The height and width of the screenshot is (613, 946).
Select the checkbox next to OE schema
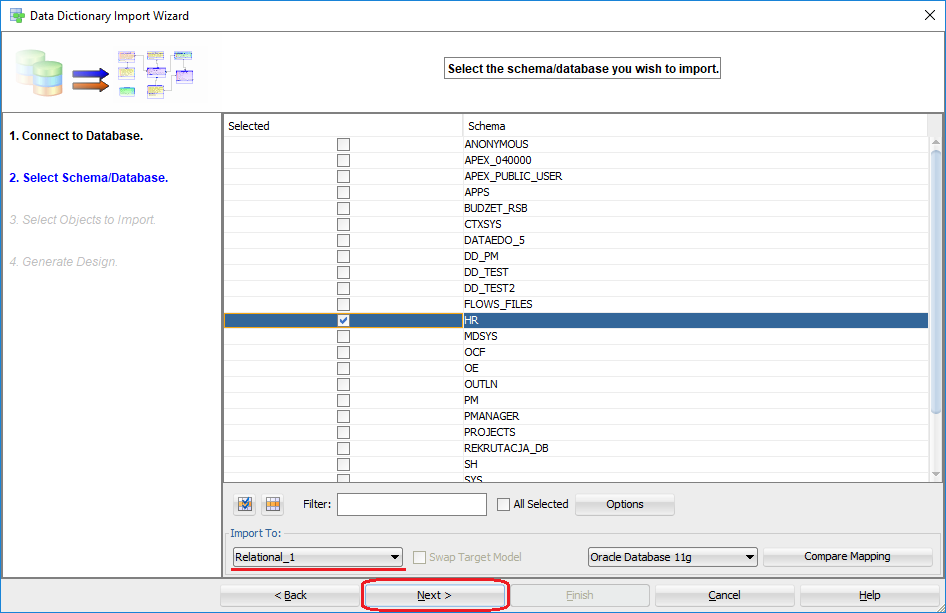(x=343, y=368)
